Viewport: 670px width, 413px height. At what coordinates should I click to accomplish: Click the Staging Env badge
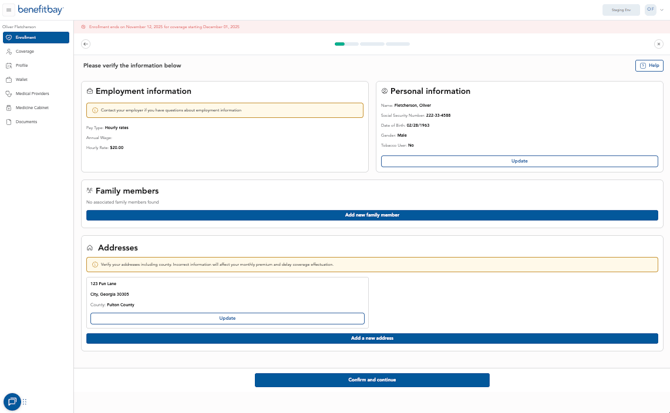pyautogui.click(x=621, y=10)
